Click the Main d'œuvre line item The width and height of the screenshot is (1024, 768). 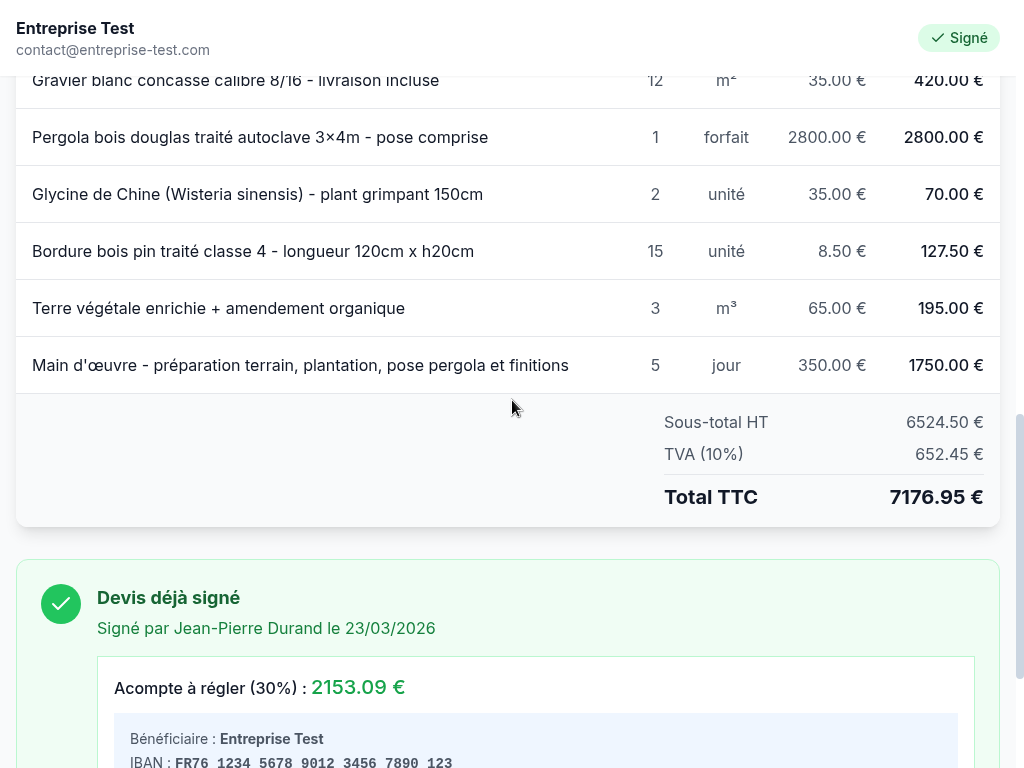click(x=300, y=365)
